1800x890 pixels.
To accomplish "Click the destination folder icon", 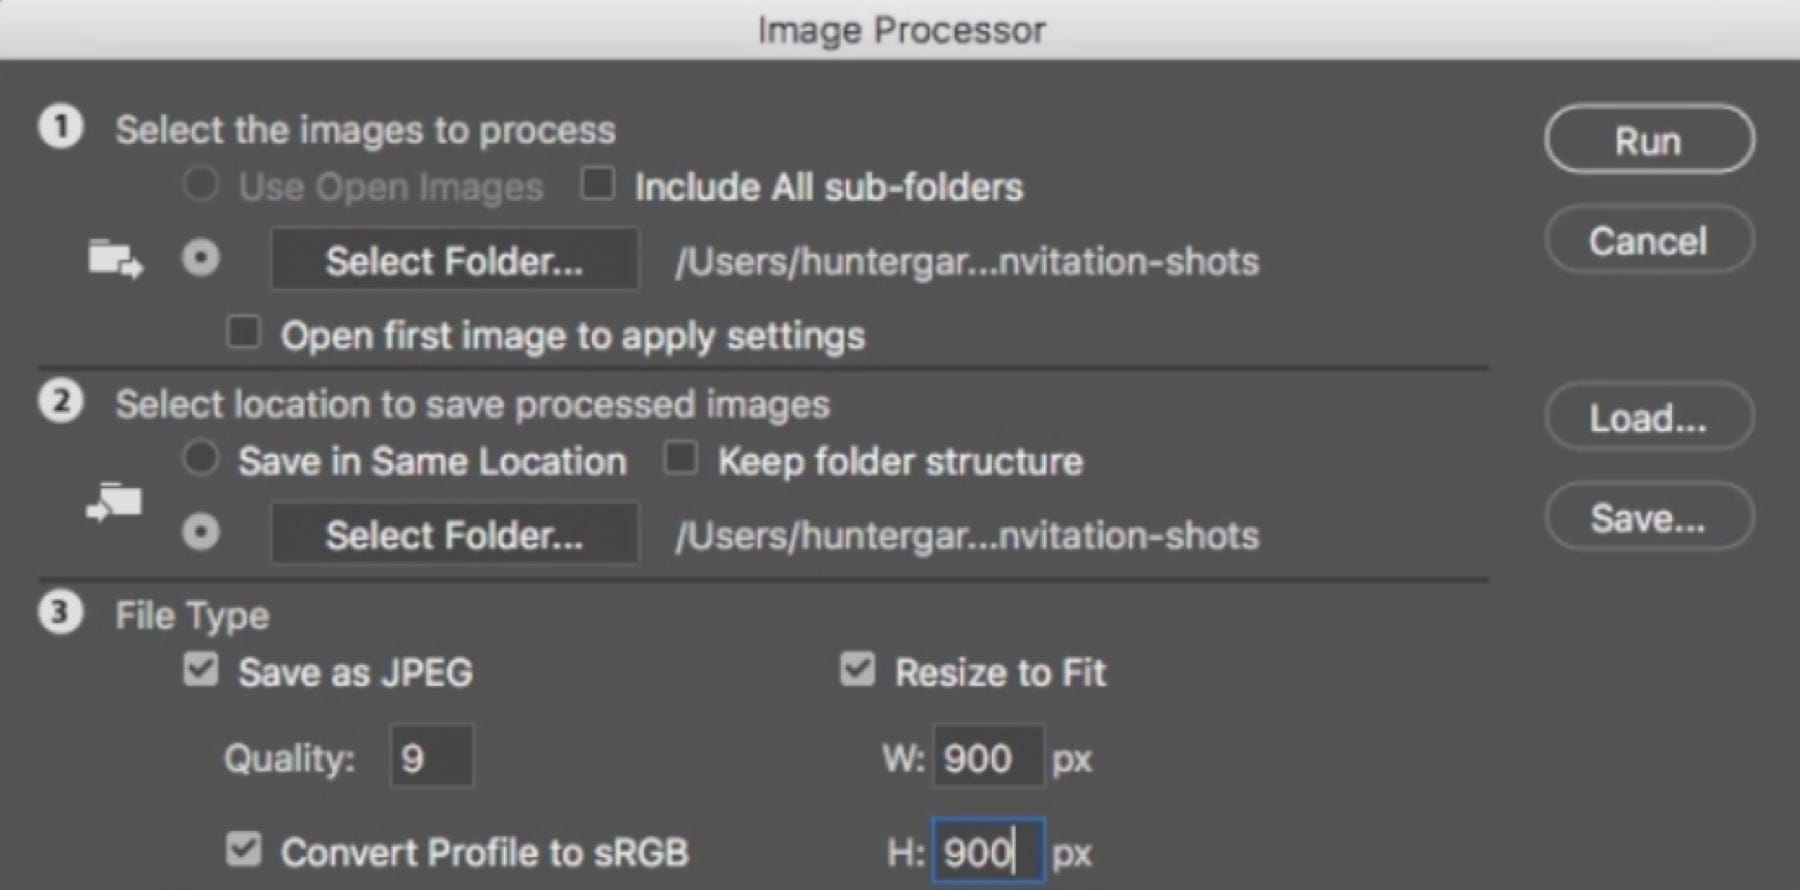I will click(x=114, y=503).
